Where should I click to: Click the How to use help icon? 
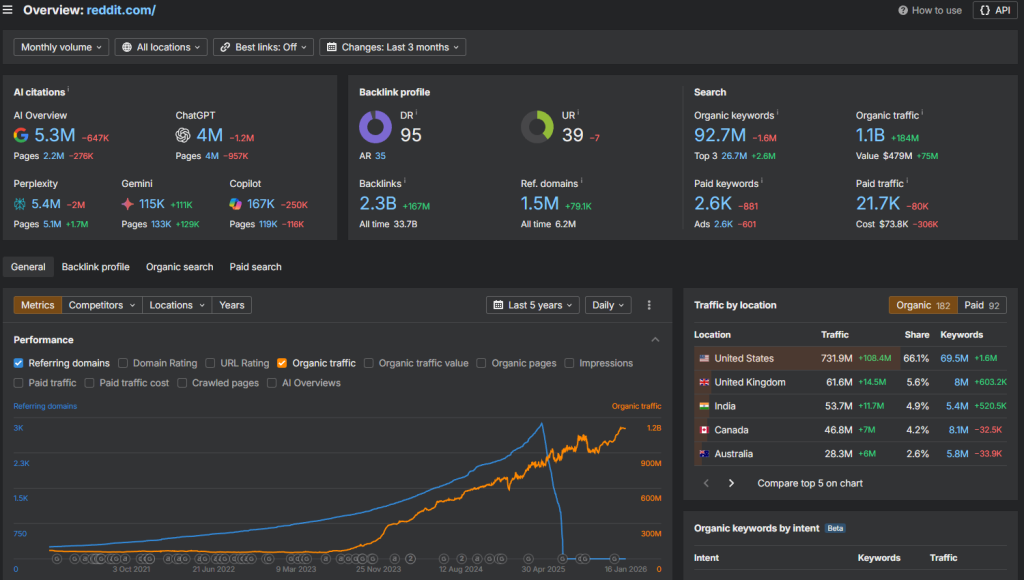coord(903,10)
